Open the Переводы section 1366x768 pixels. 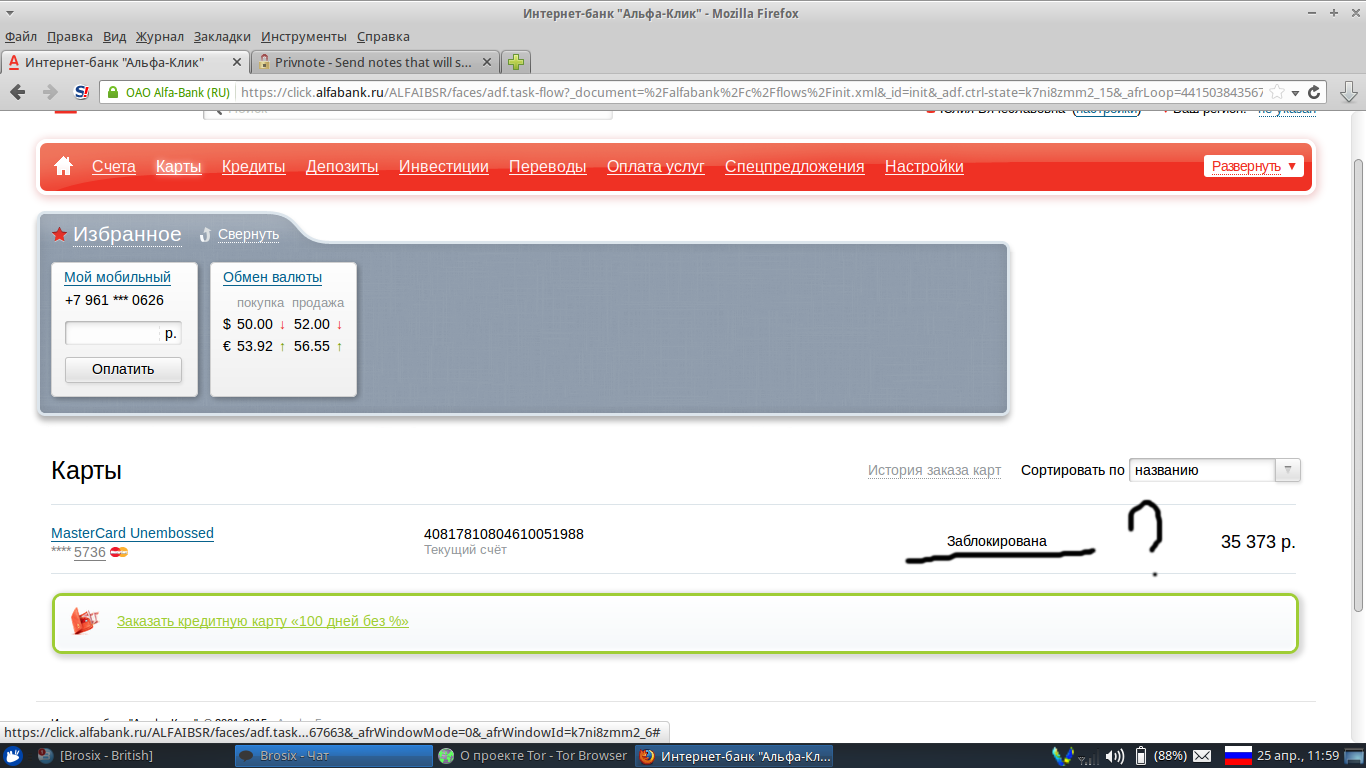tap(547, 167)
